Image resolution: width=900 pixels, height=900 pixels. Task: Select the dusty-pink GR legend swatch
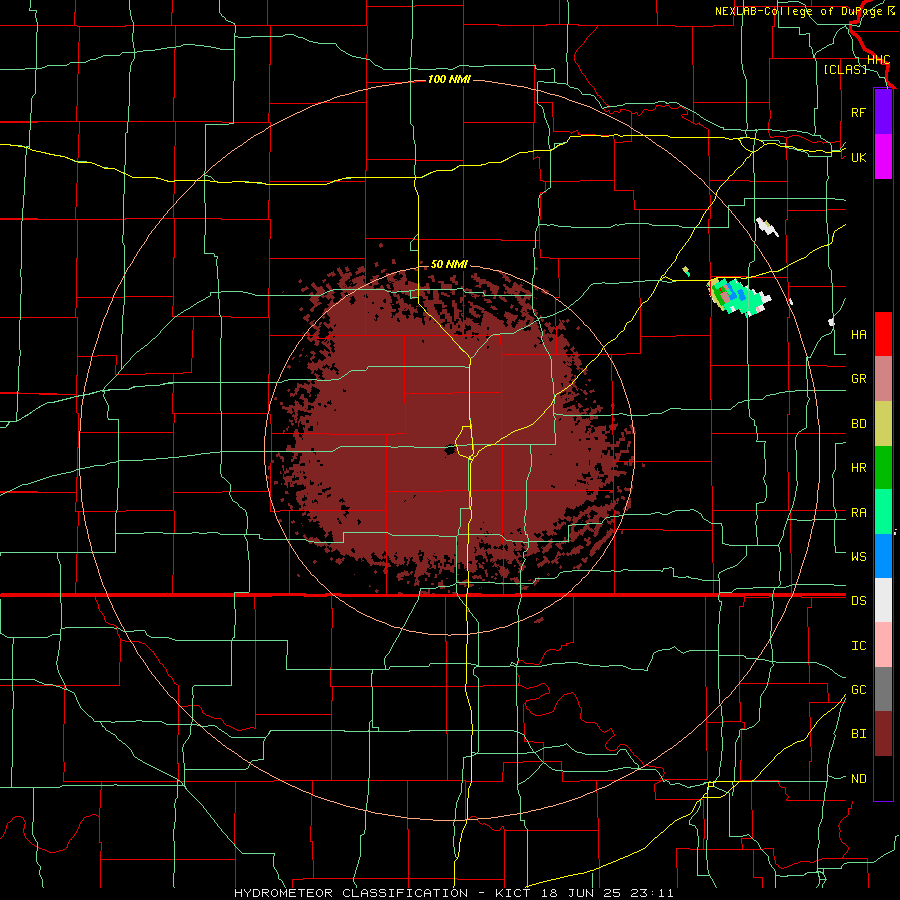click(x=883, y=378)
